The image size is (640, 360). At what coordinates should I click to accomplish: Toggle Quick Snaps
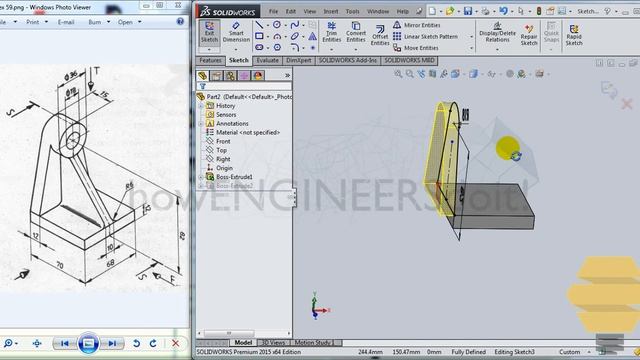point(551,32)
